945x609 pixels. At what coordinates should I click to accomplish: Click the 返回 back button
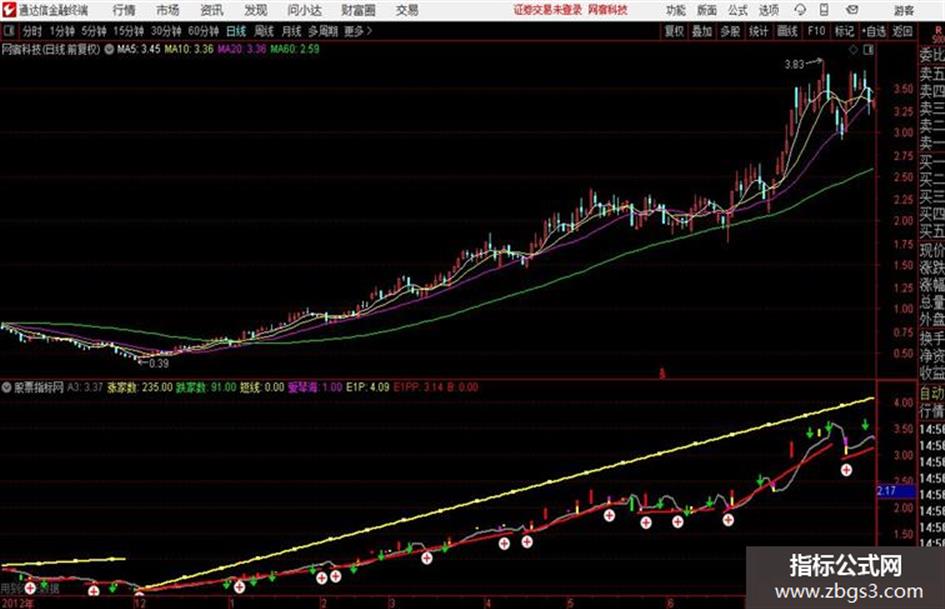click(902, 31)
